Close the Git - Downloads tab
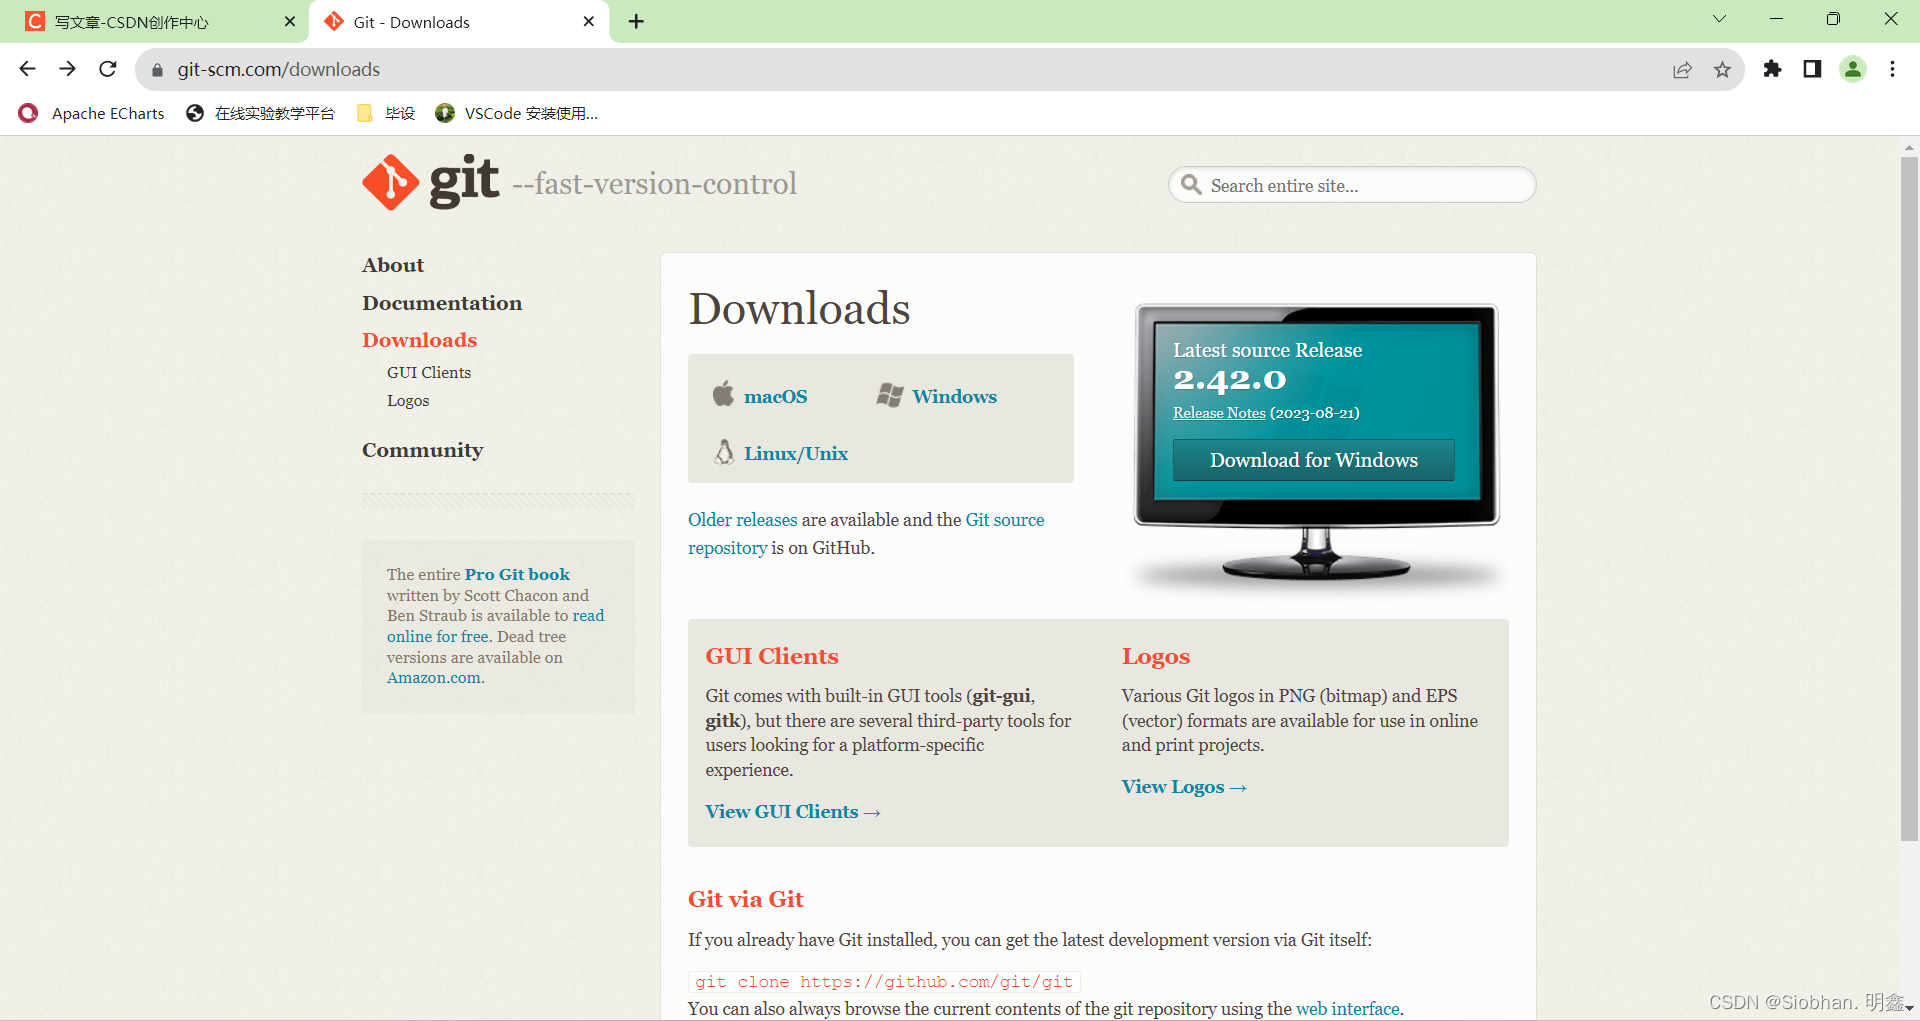This screenshot has height=1021, width=1920. coord(588,21)
